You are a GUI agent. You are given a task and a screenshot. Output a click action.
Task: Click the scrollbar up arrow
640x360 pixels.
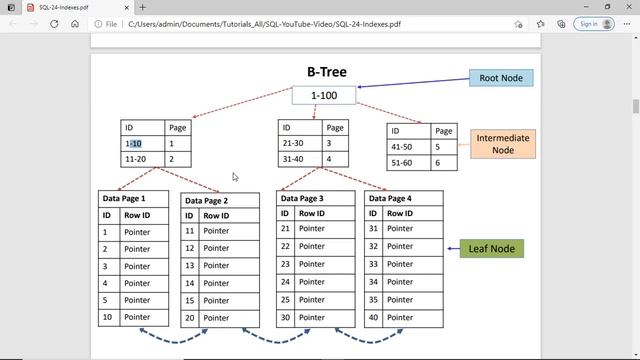(636, 38)
